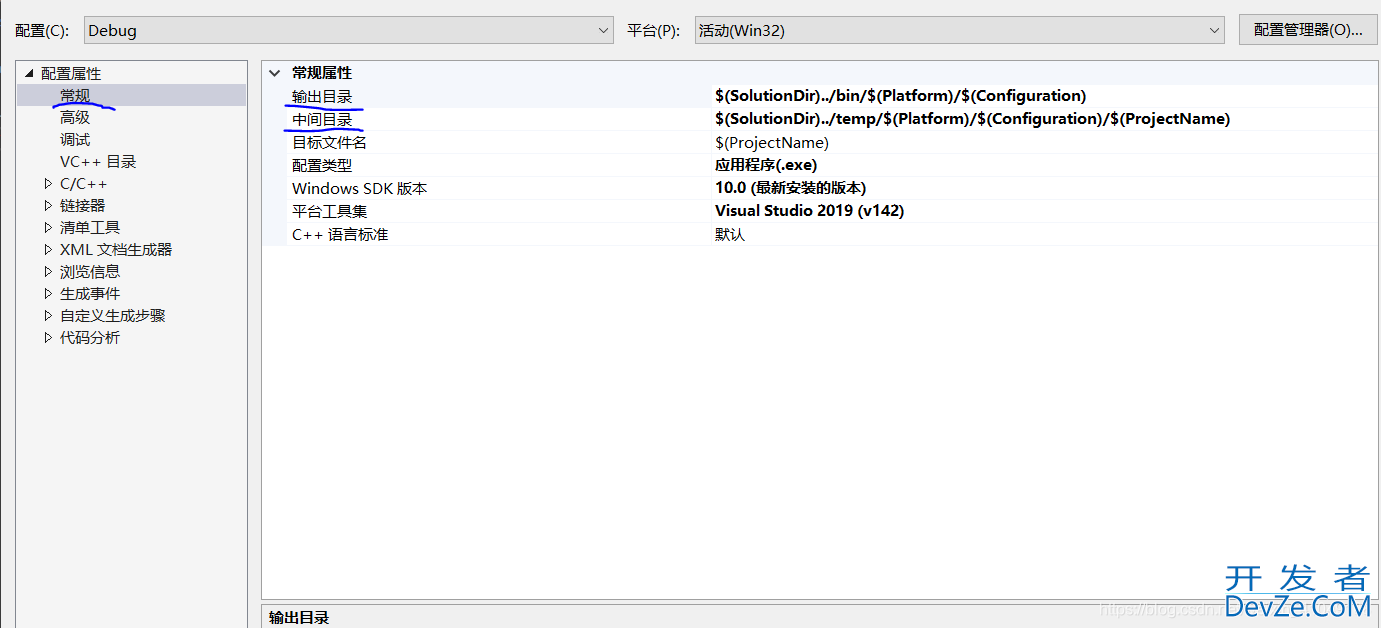Expand the 代码分析 node arrow
This screenshot has width=1381, height=628.
[x=48, y=337]
